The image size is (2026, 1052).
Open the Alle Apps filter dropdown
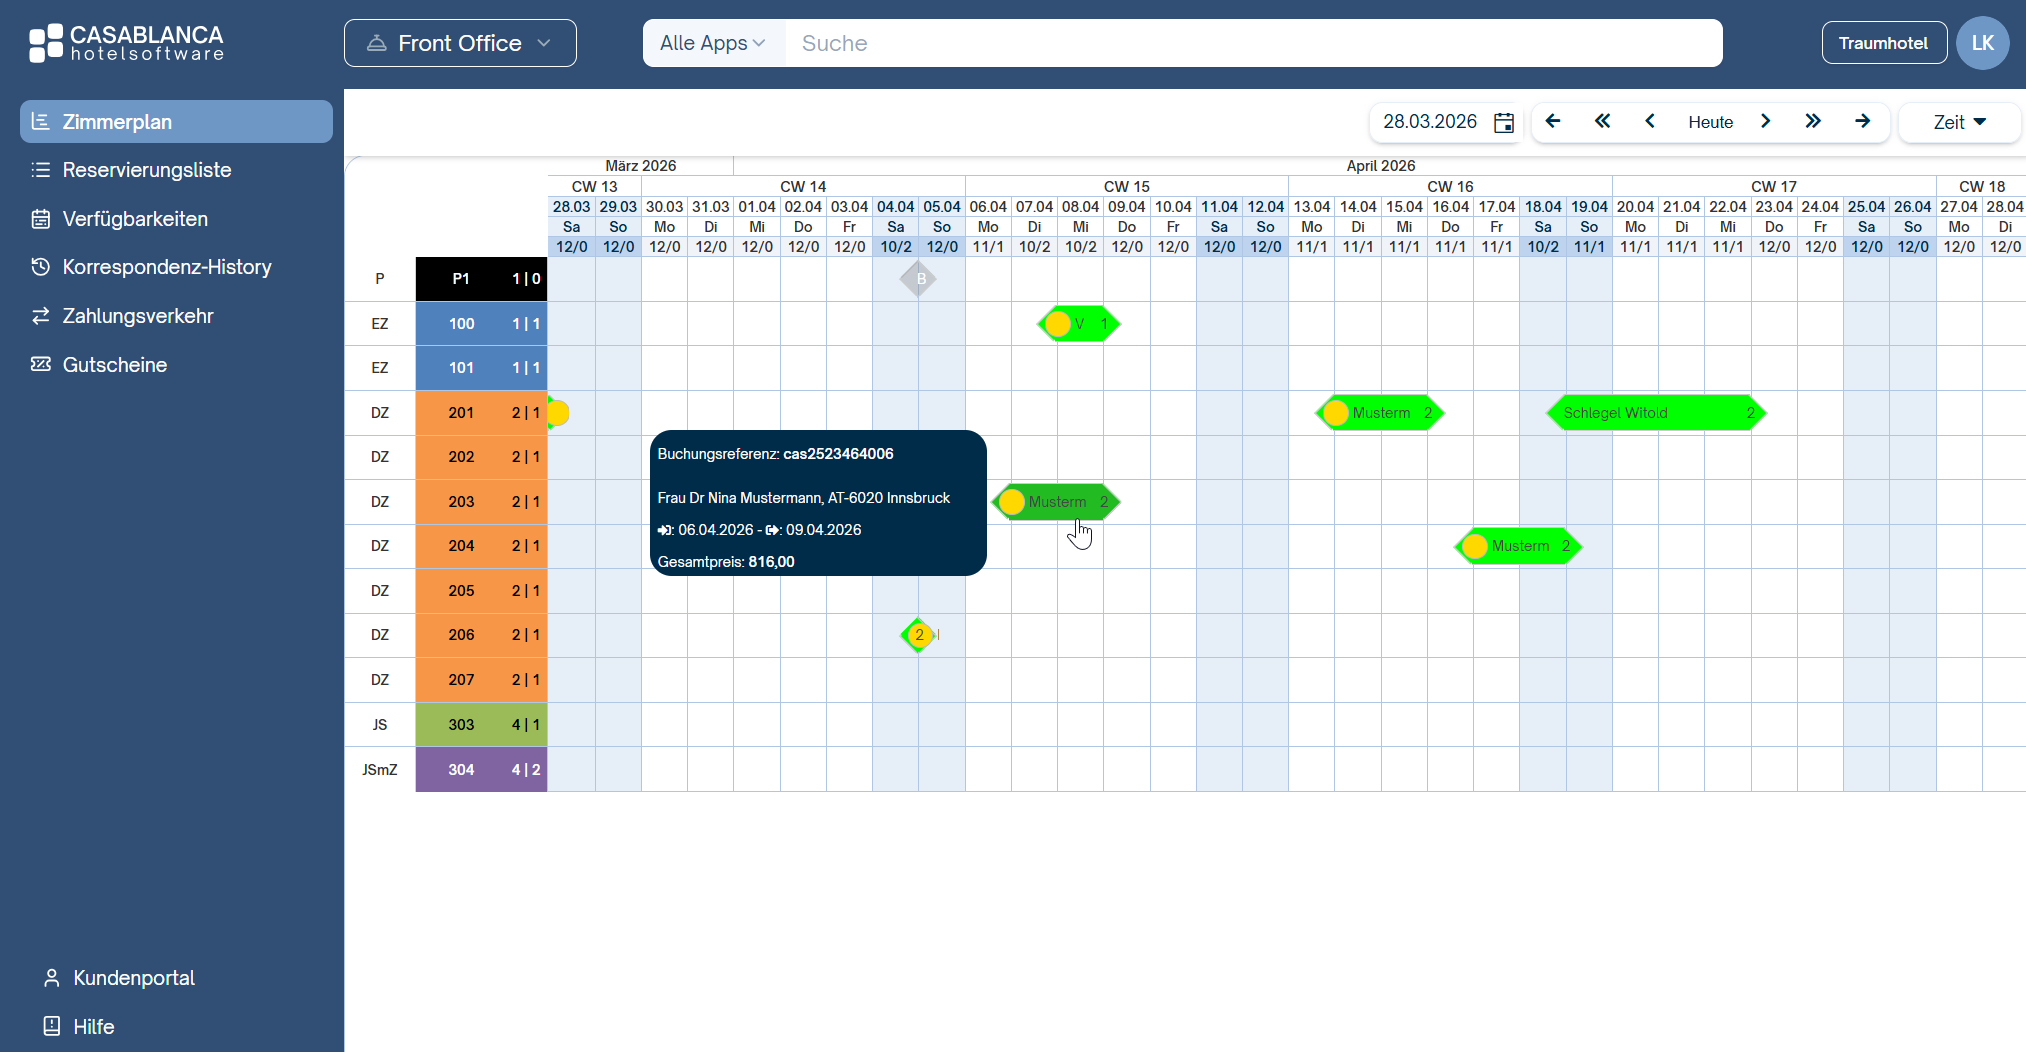pos(713,43)
